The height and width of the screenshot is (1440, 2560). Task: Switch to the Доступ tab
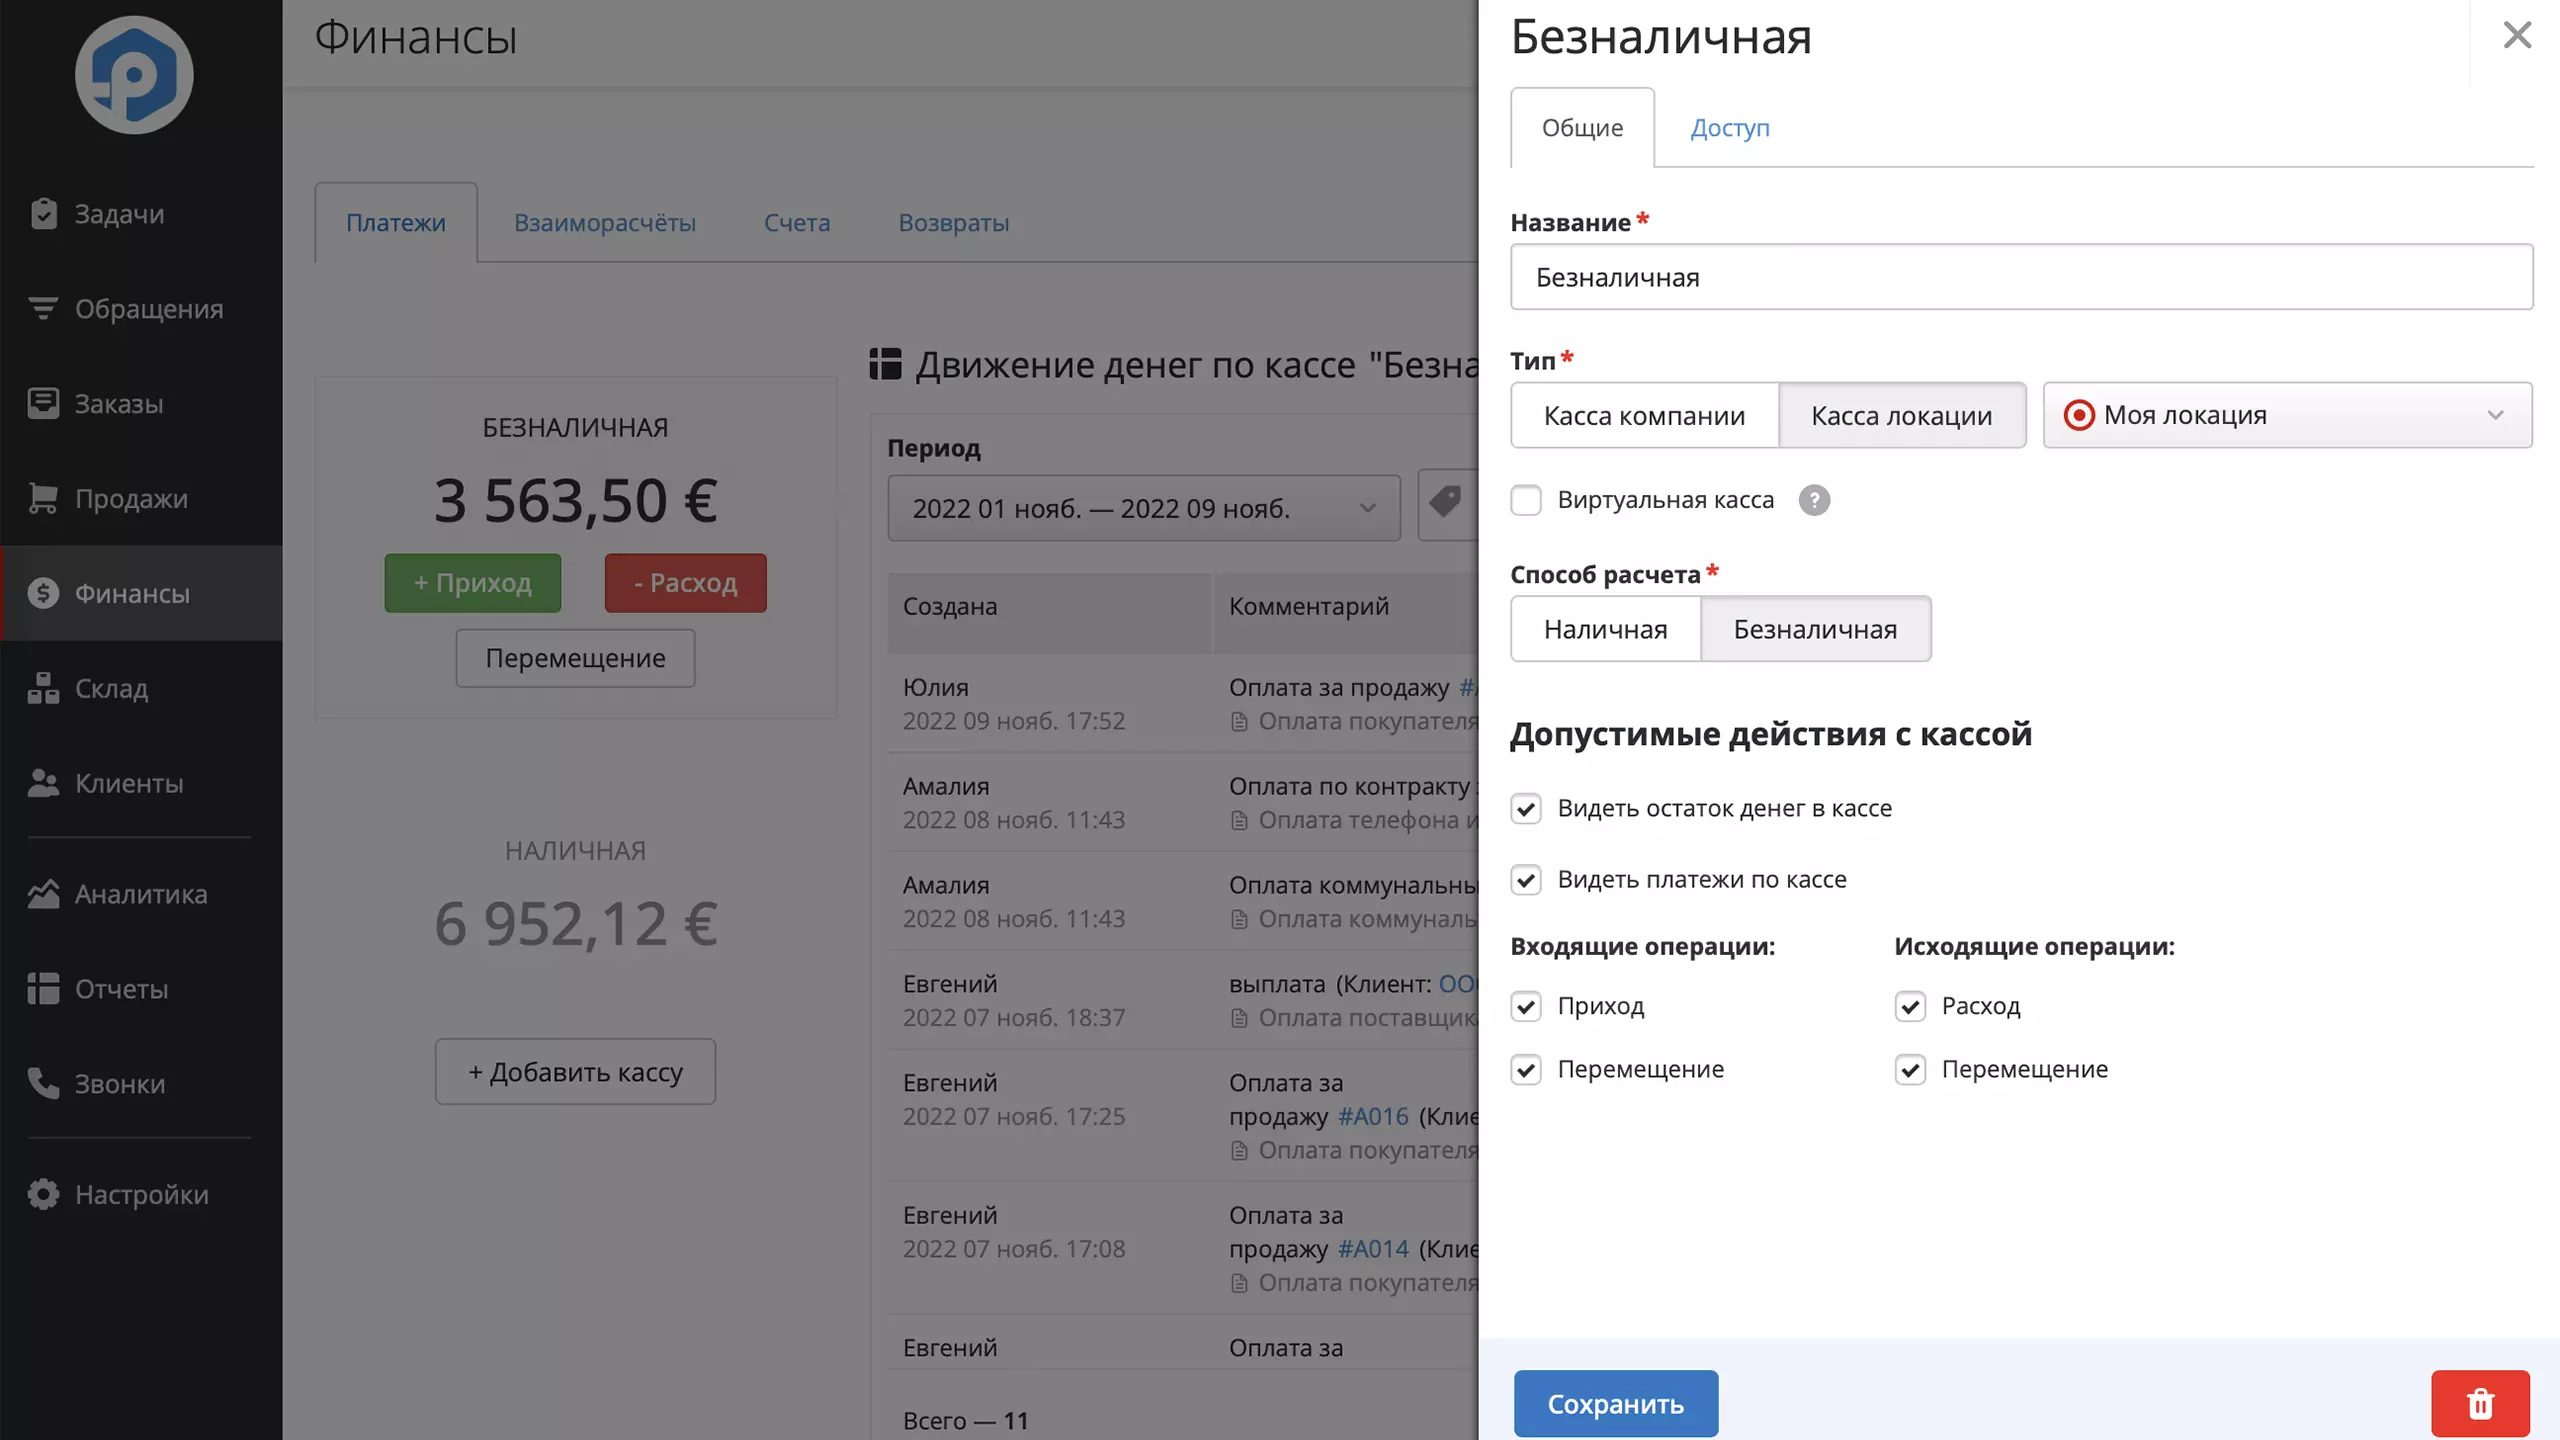(x=1730, y=128)
